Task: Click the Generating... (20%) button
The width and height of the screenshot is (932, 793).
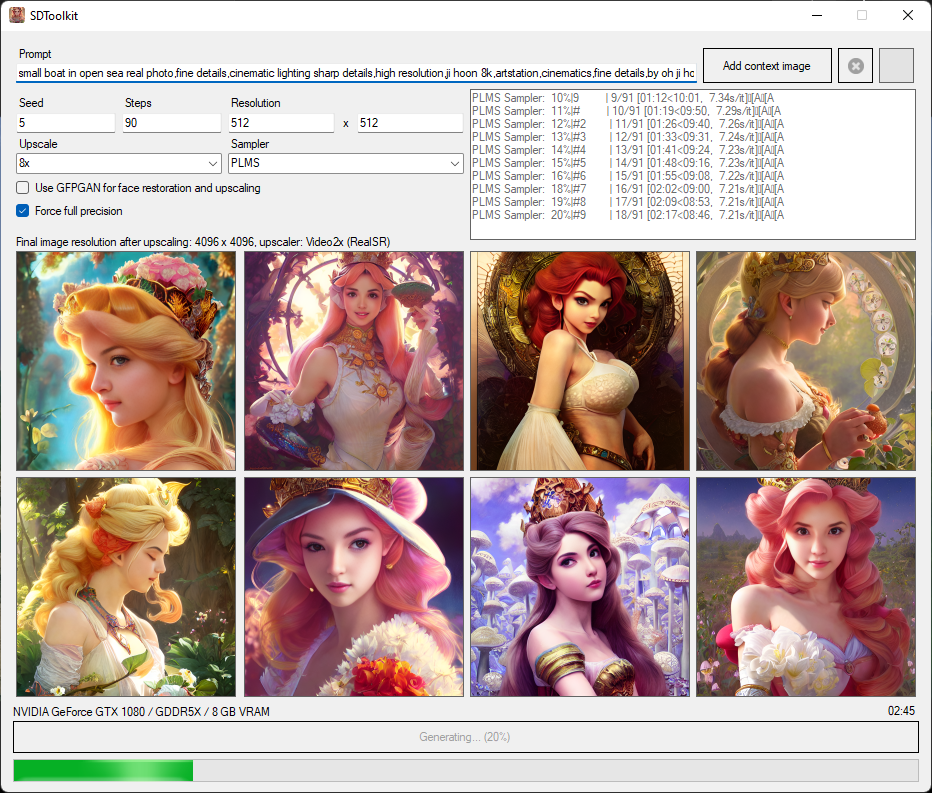Action: coord(465,737)
